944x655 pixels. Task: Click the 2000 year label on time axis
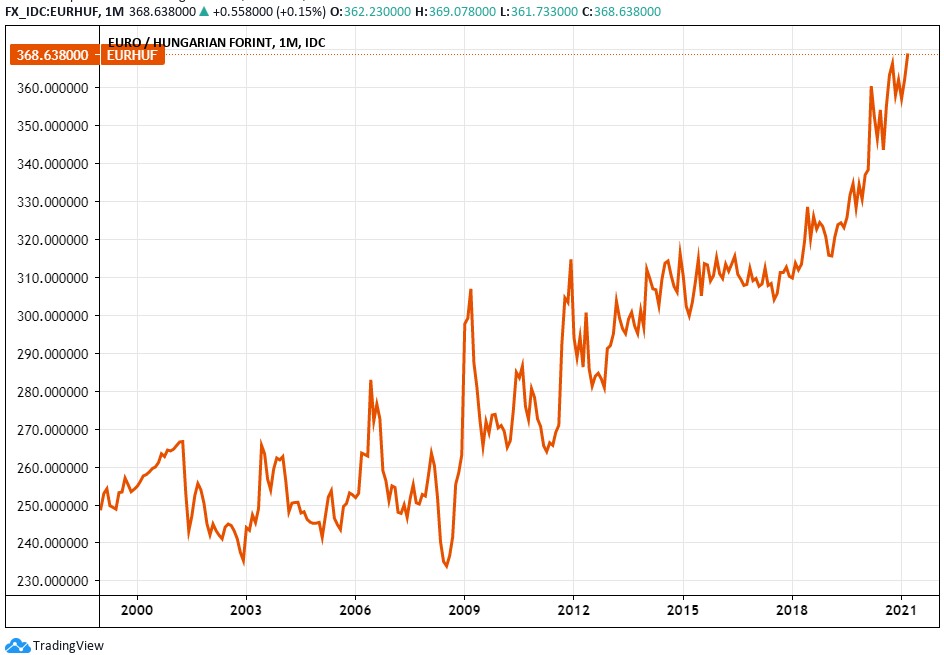137,610
